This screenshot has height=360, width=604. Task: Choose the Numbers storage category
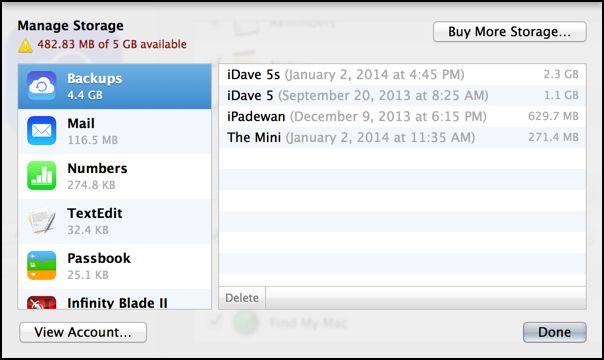coord(114,176)
